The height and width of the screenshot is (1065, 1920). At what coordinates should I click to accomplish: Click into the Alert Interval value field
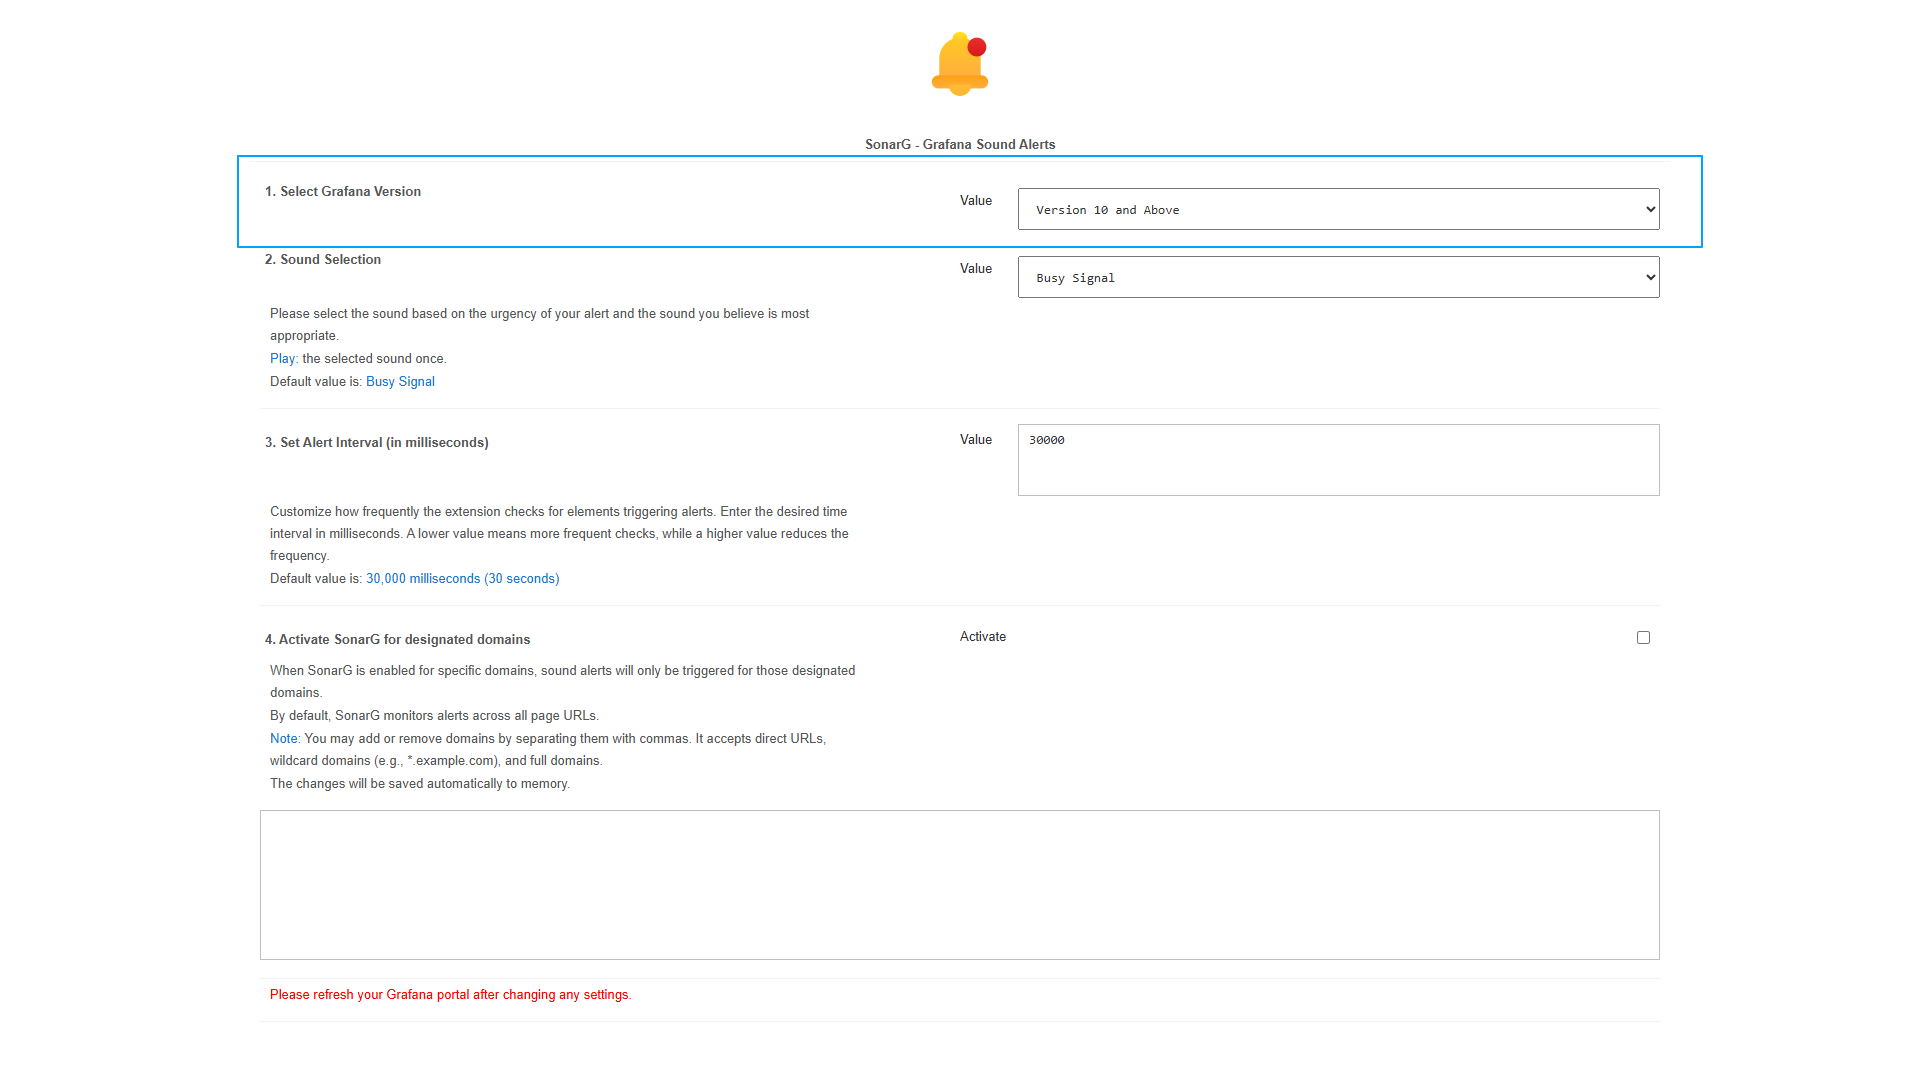click(x=1337, y=459)
